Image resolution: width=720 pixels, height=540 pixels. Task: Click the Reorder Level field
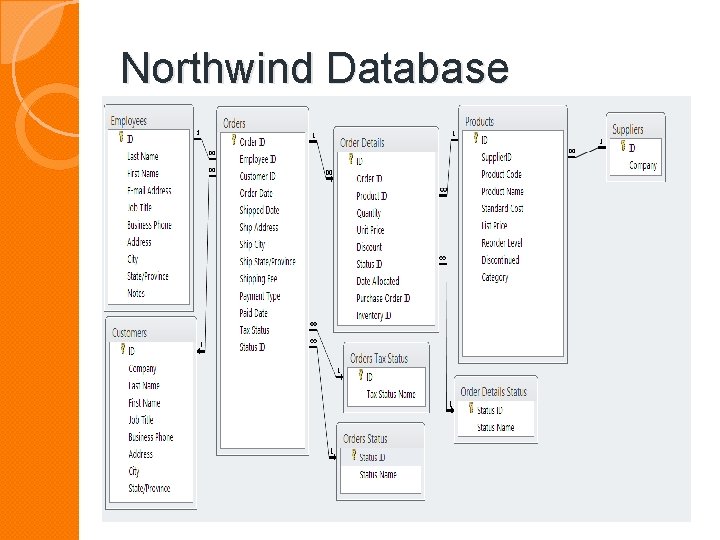coord(501,243)
